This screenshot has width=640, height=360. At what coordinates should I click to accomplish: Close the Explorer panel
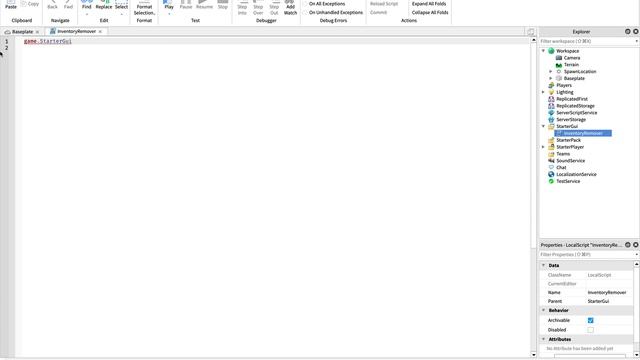[636, 31]
